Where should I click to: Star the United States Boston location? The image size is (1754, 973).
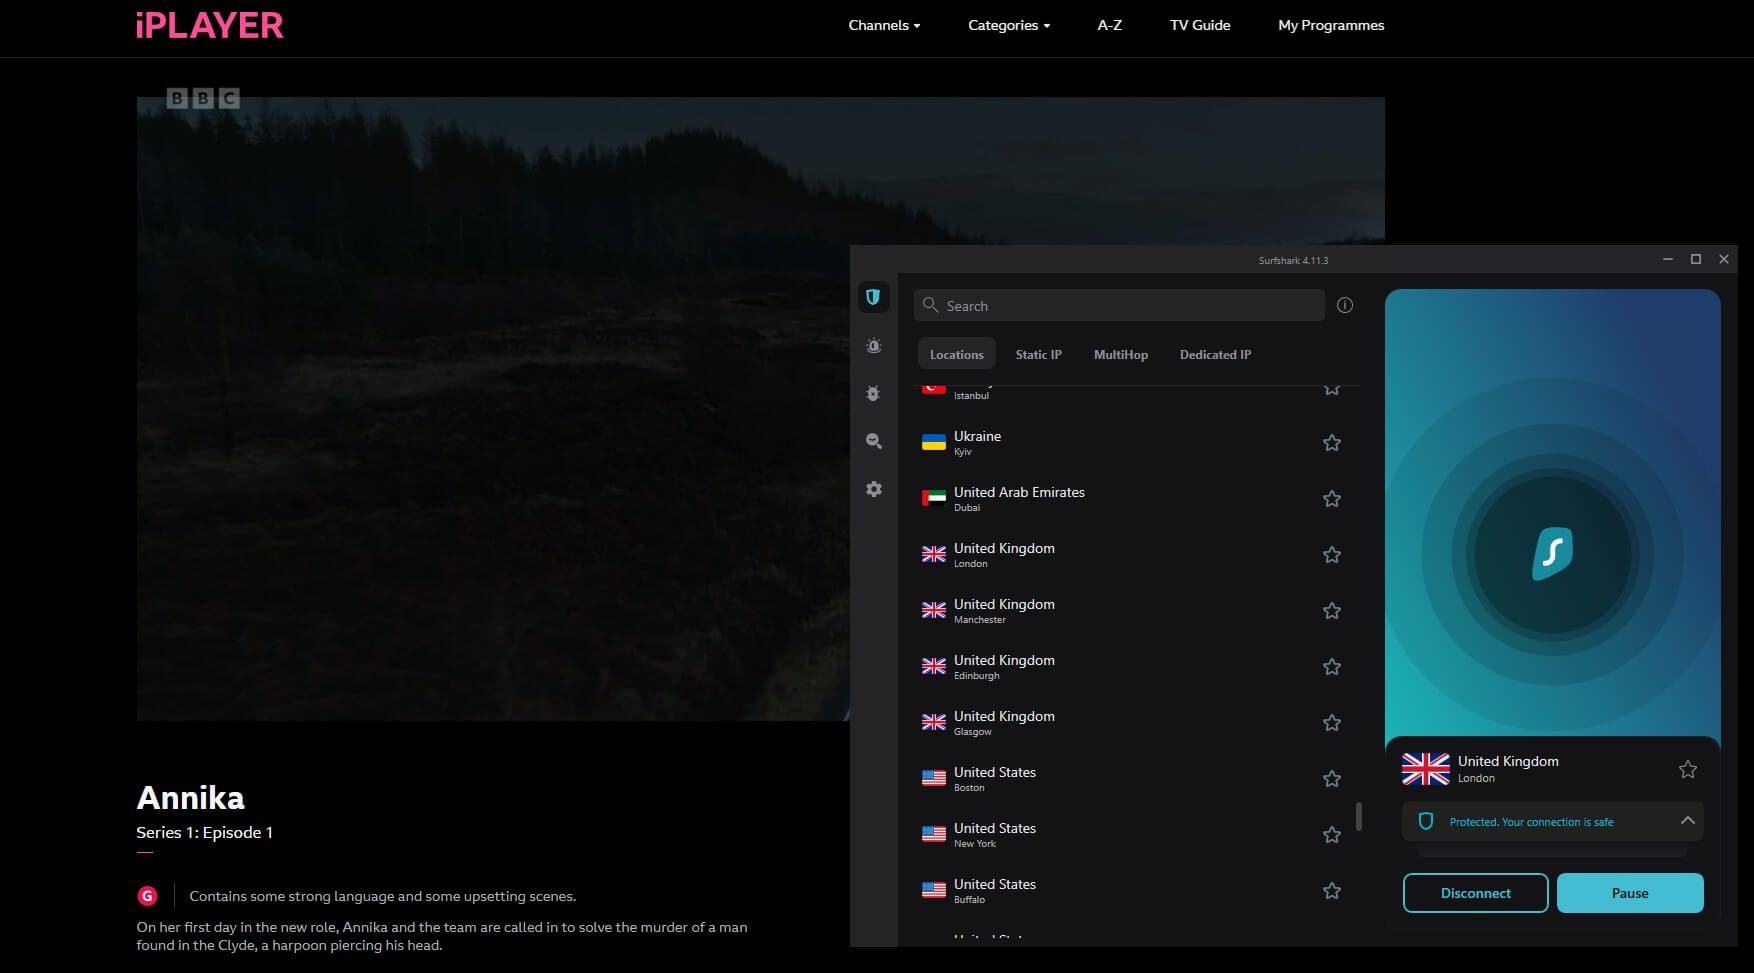pos(1332,779)
